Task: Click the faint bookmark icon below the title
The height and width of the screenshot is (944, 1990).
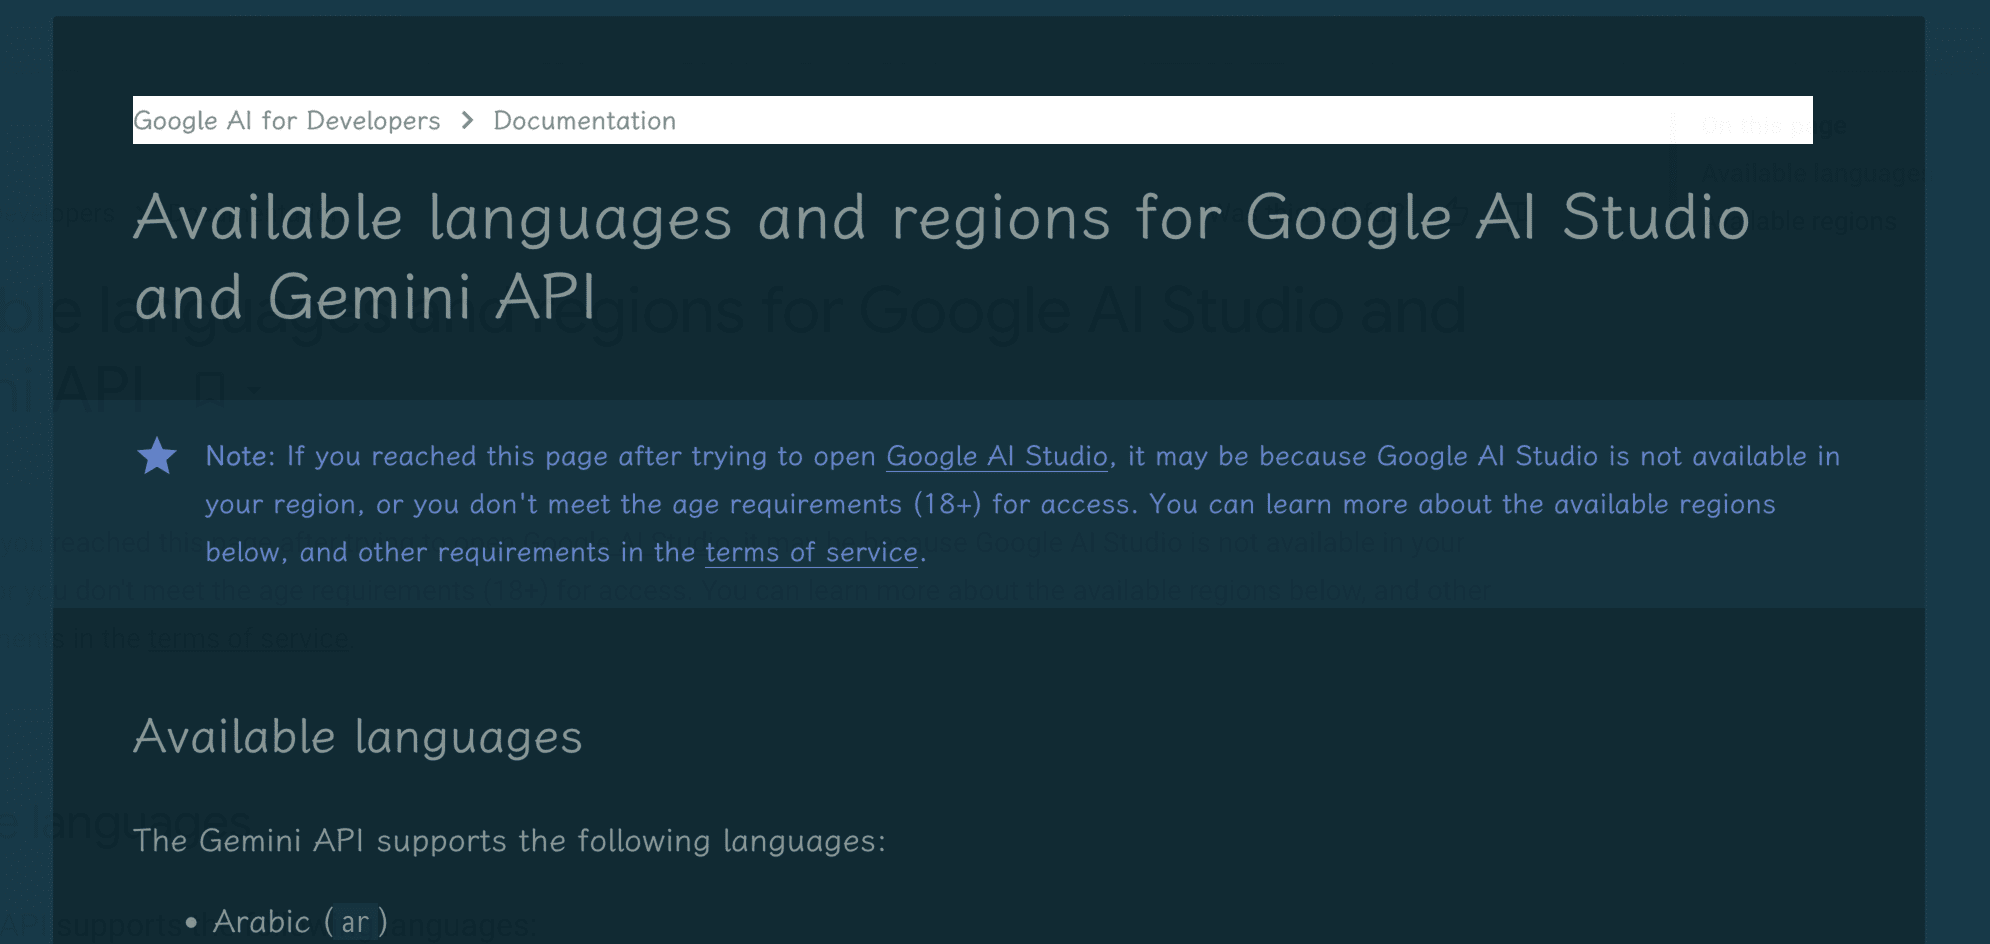Action: click(x=210, y=389)
